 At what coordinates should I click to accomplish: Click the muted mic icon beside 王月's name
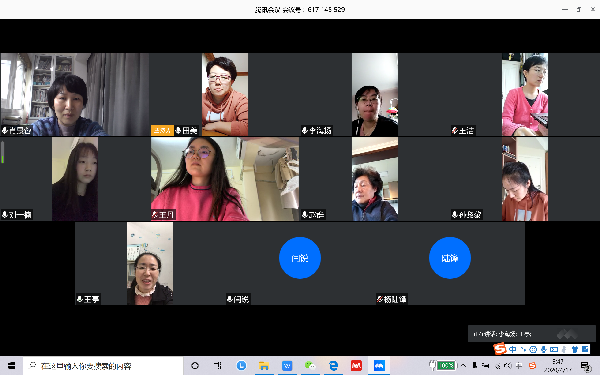click(155, 215)
